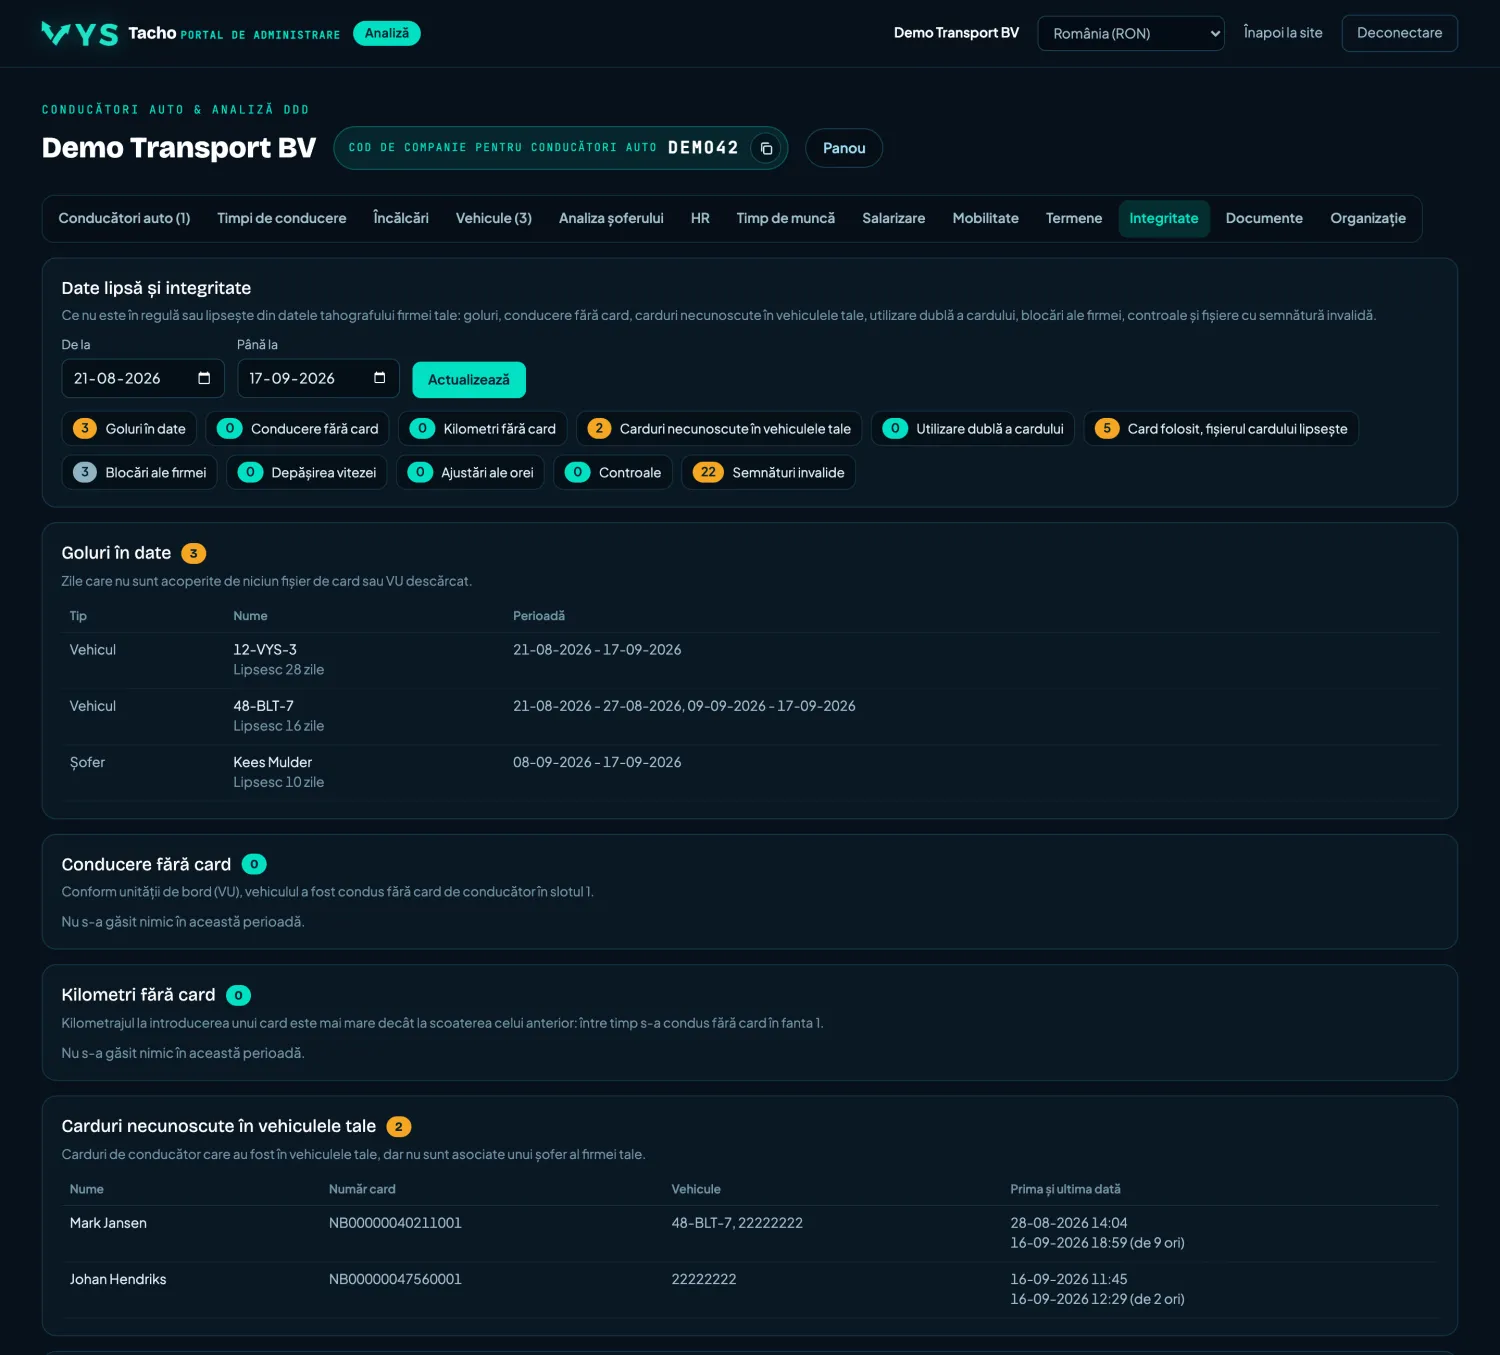Image resolution: width=1500 pixels, height=1355 pixels.
Task: Click card number NB00000047560001
Action: pyautogui.click(x=395, y=1279)
